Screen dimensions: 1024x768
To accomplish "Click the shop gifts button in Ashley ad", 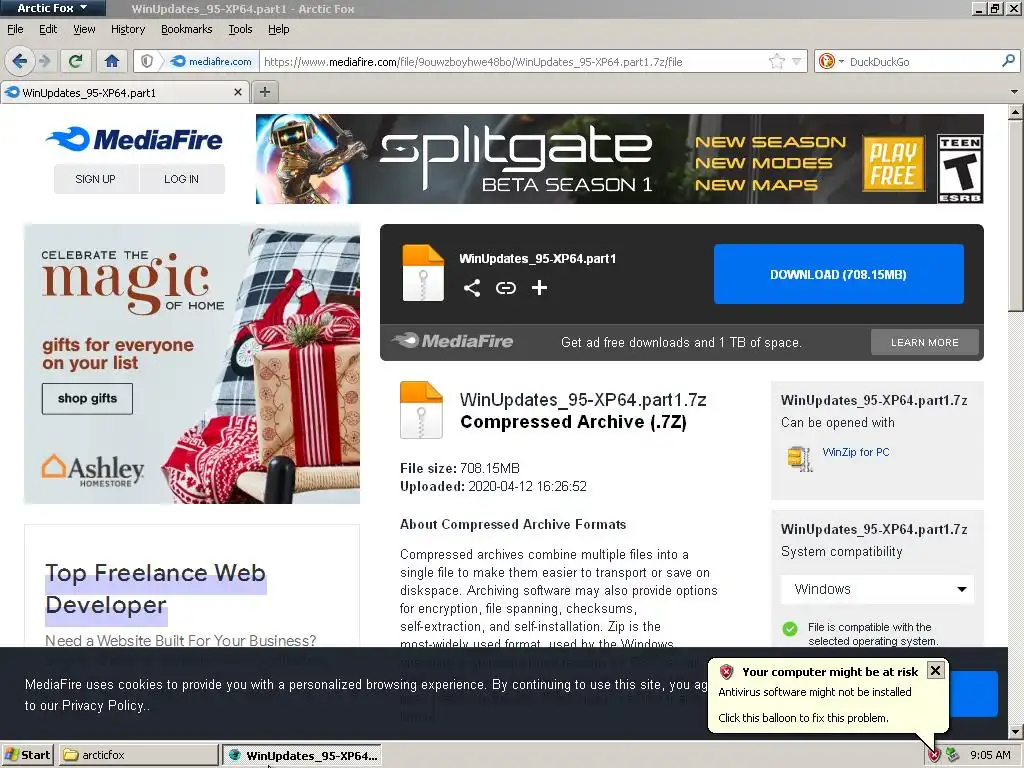I will tap(88, 398).
